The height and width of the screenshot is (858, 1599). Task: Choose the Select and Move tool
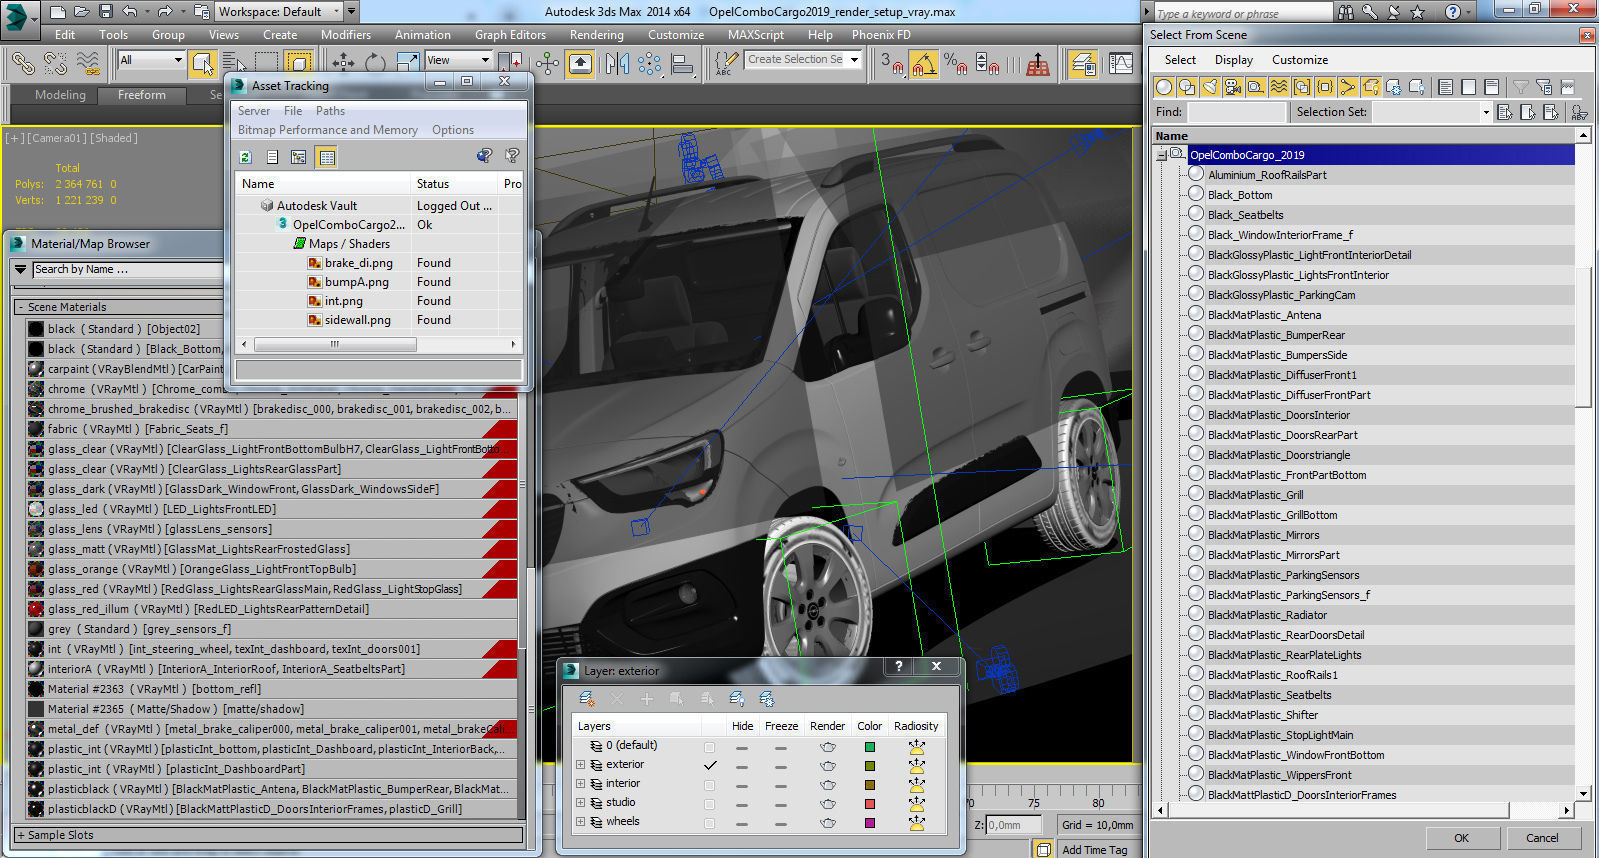coord(343,63)
